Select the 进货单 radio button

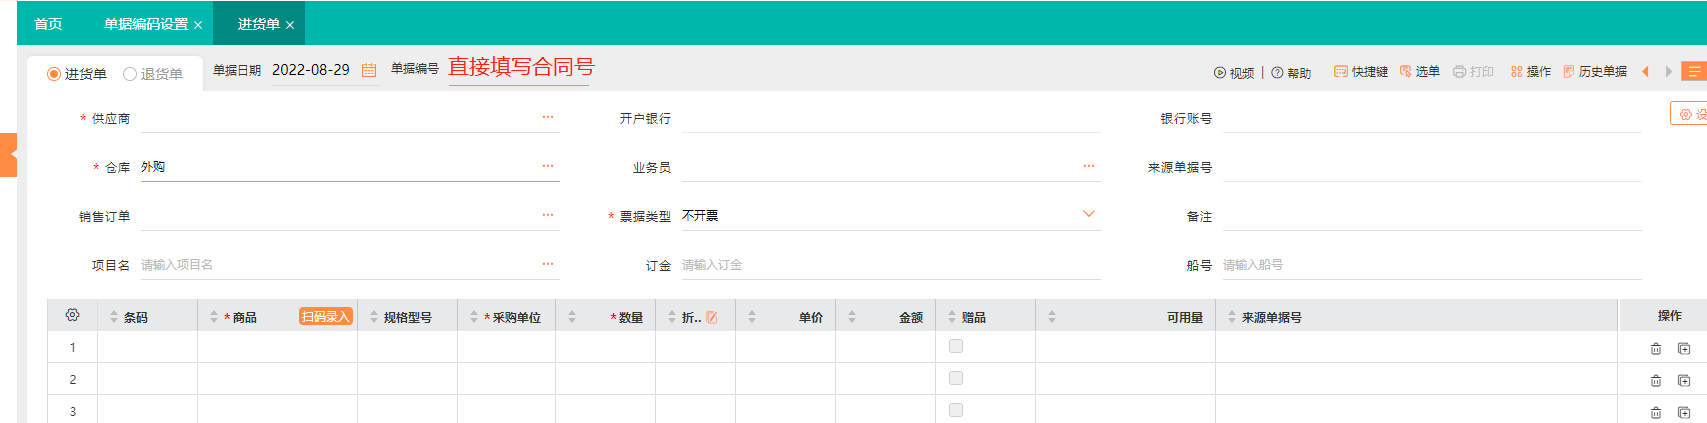pos(54,74)
